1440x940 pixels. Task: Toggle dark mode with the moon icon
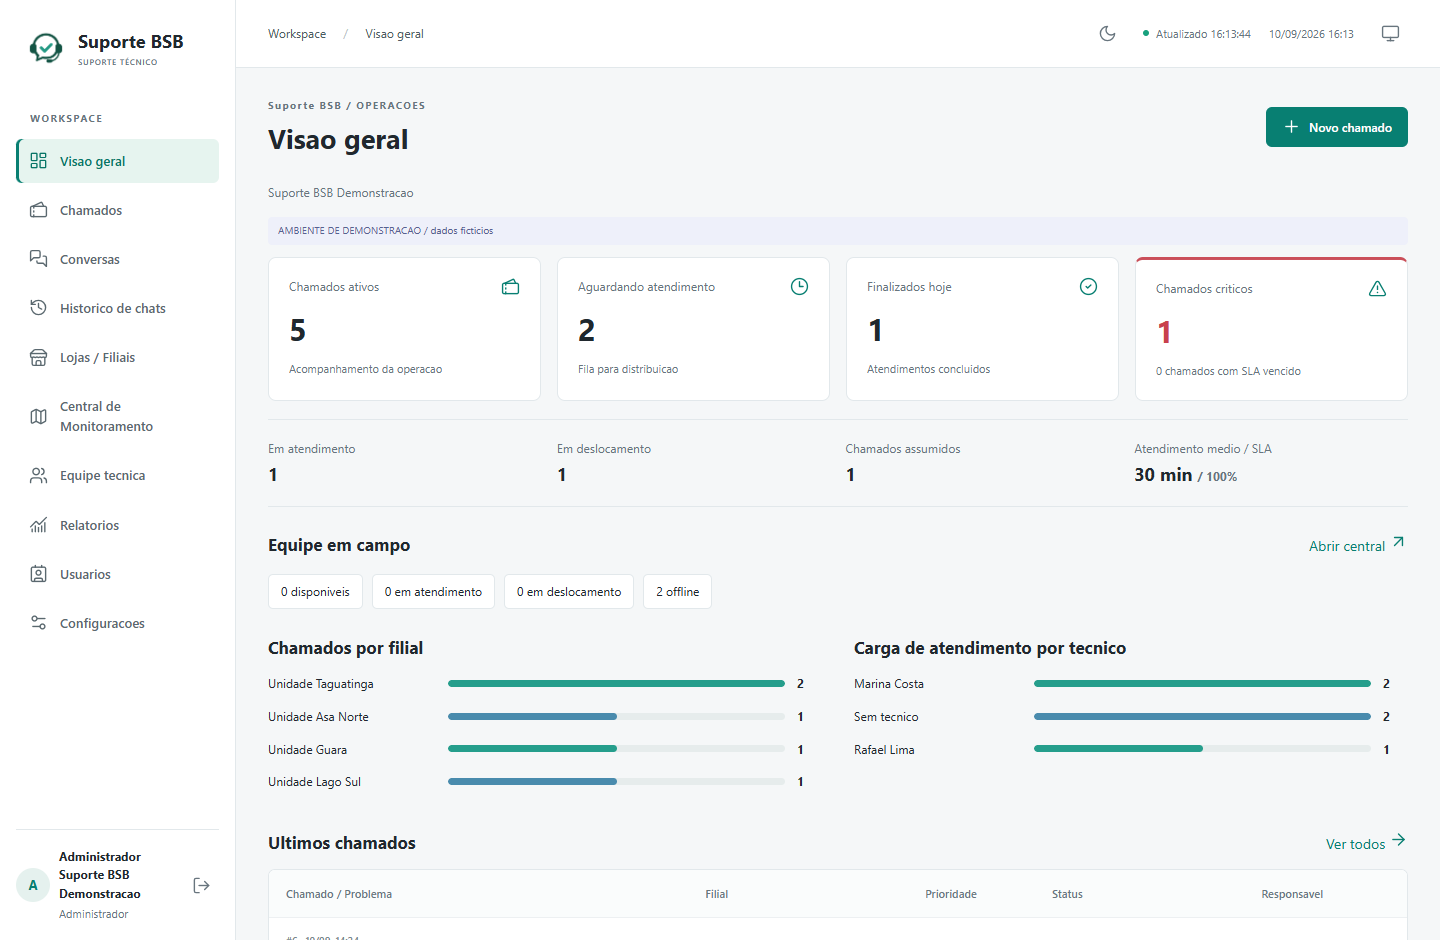1107,34
